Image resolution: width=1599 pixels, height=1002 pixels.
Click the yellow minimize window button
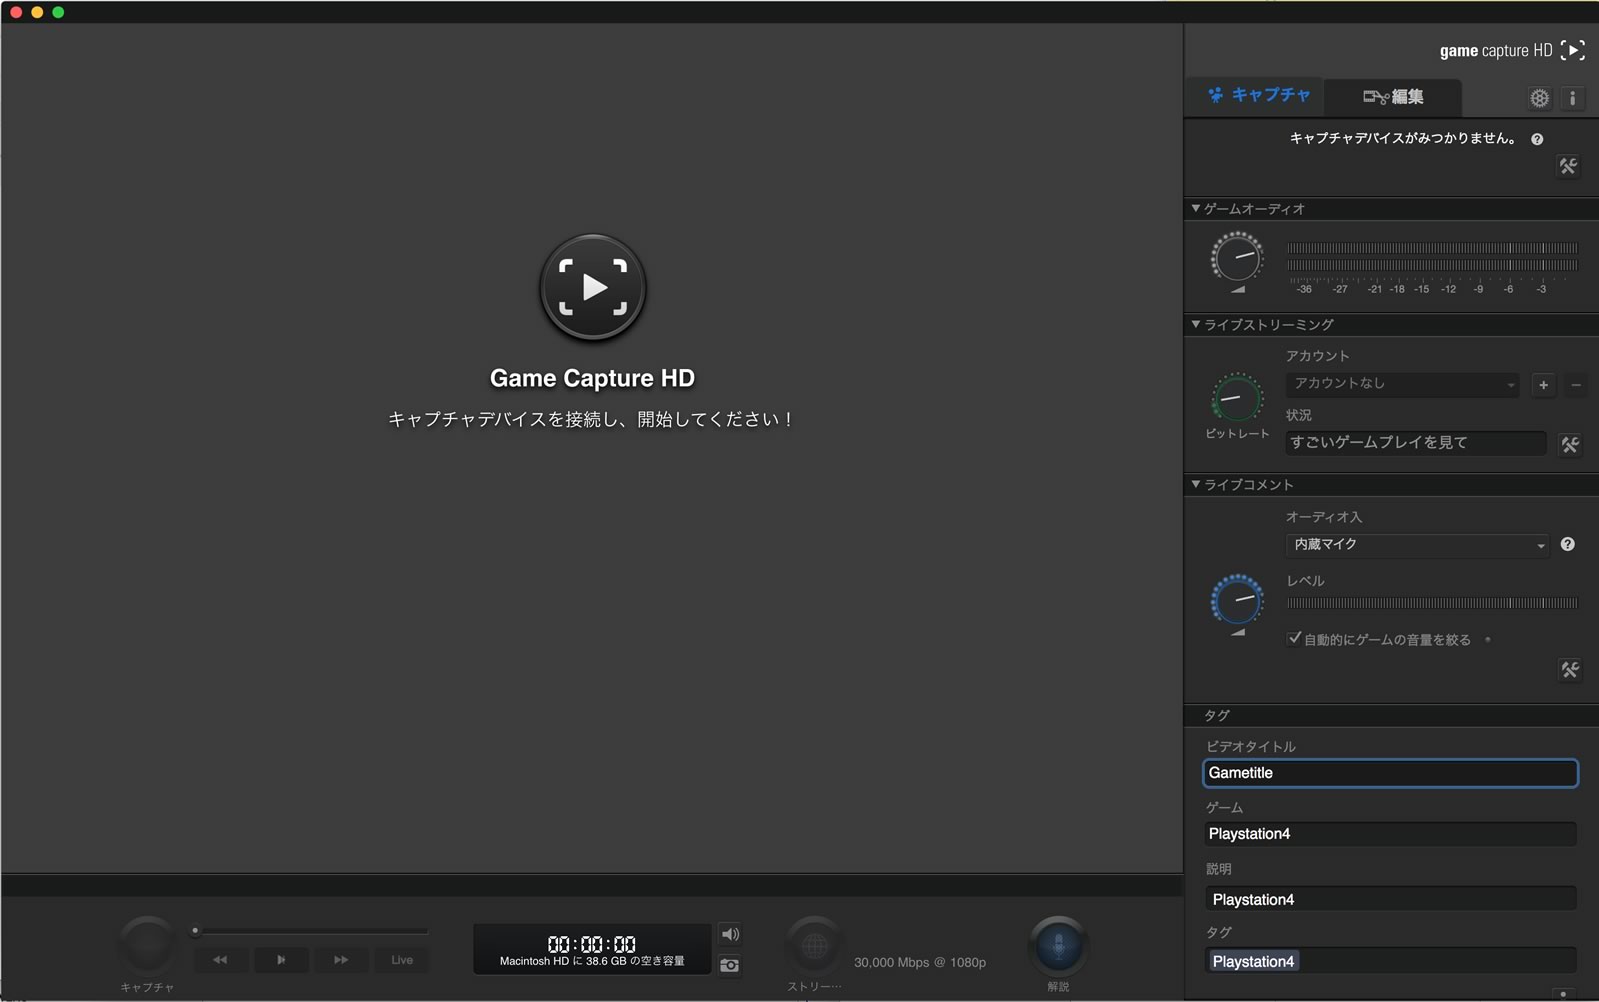click(x=37, y=12)
